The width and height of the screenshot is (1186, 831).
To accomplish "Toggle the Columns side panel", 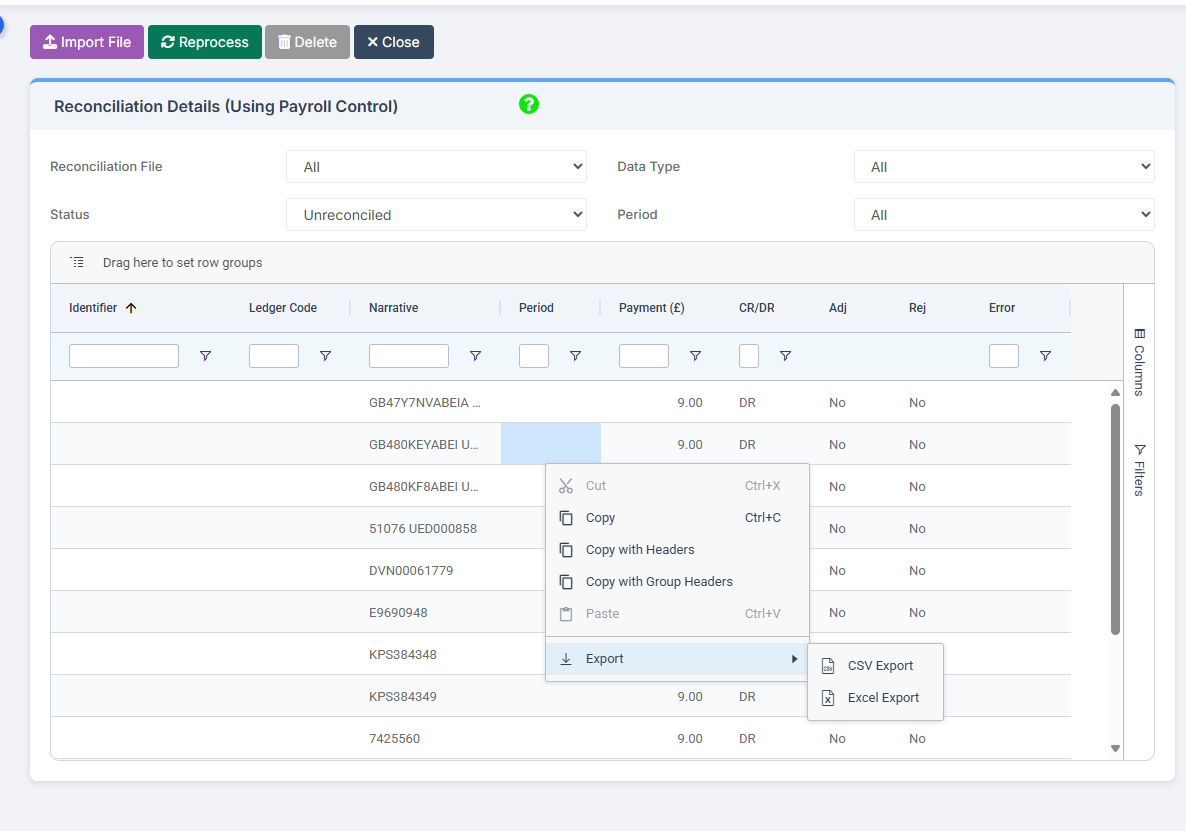I will coord(1139,362).
